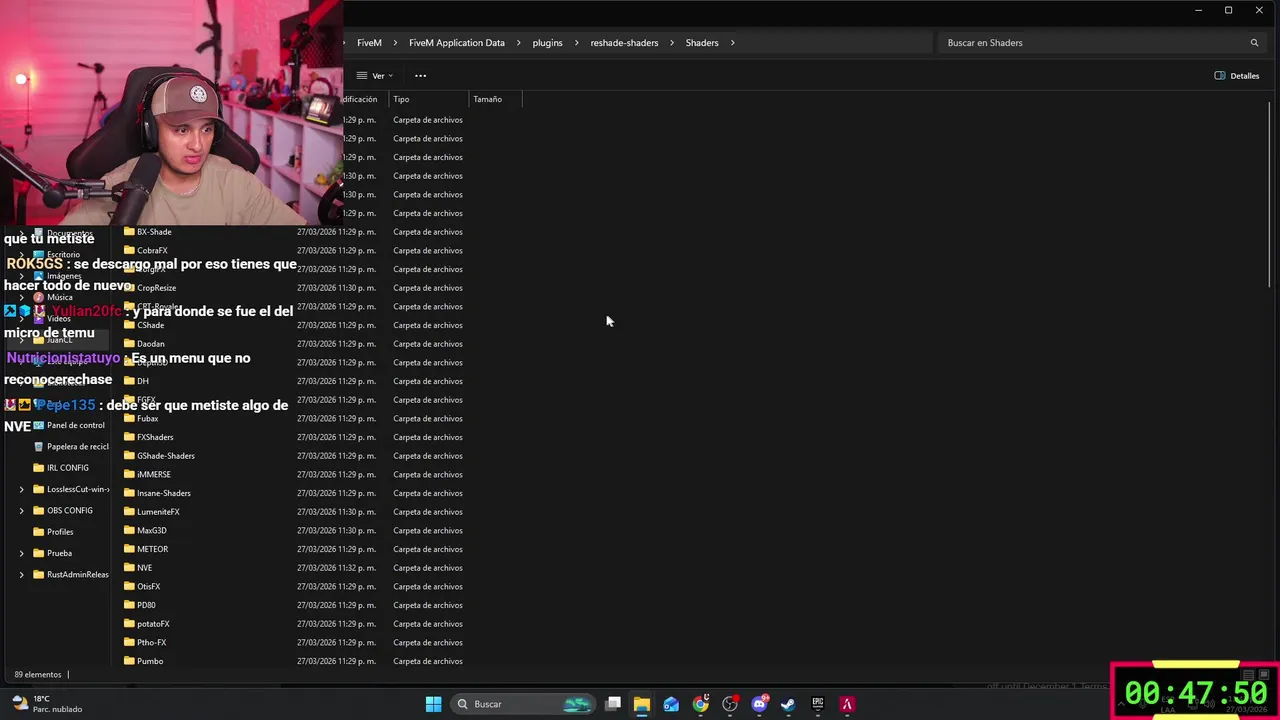This screenshot has height=720, width=1280.
Task: Select the LumeniteFX folder name
Action: [158, 512]
